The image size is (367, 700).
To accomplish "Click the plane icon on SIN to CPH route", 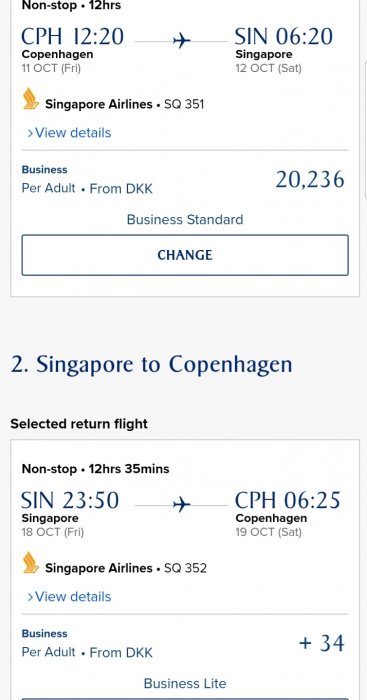I will point(182,505).
